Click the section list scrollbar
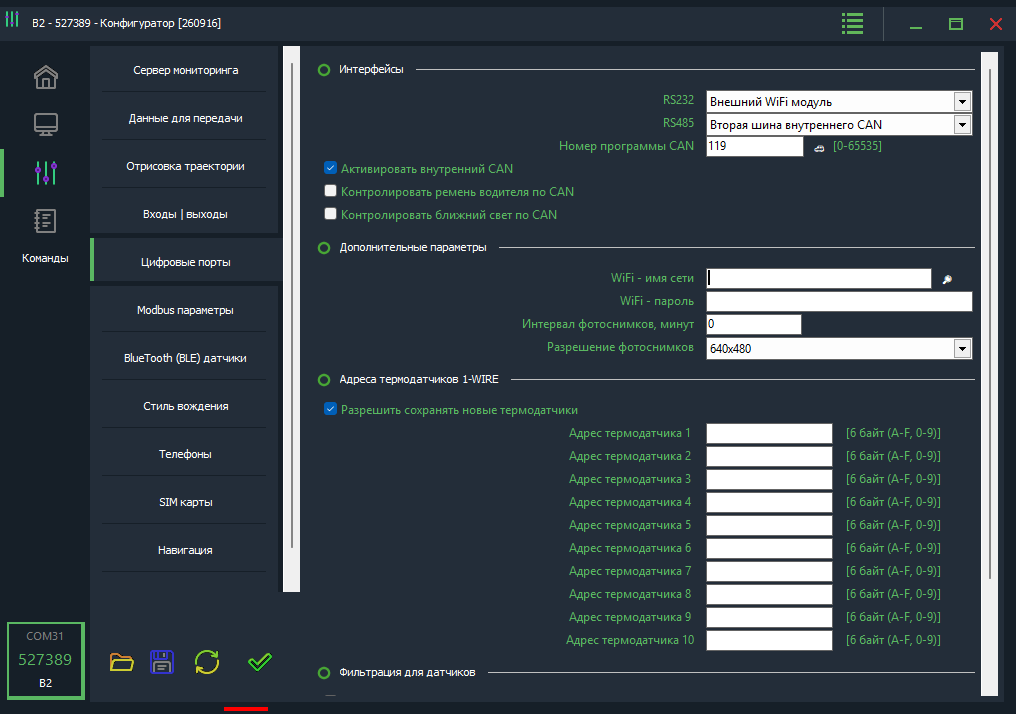Viewport: 1016px width, 714px height. click(292, 306)
